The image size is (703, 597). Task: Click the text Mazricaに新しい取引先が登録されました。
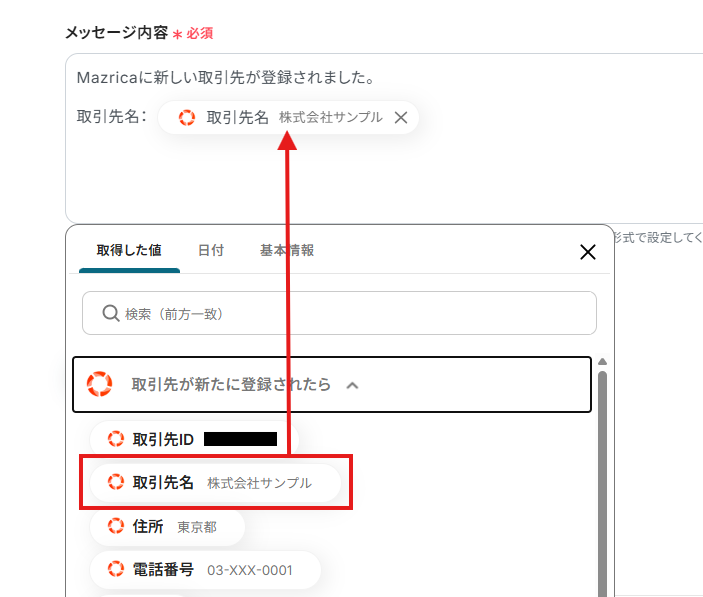226,78
